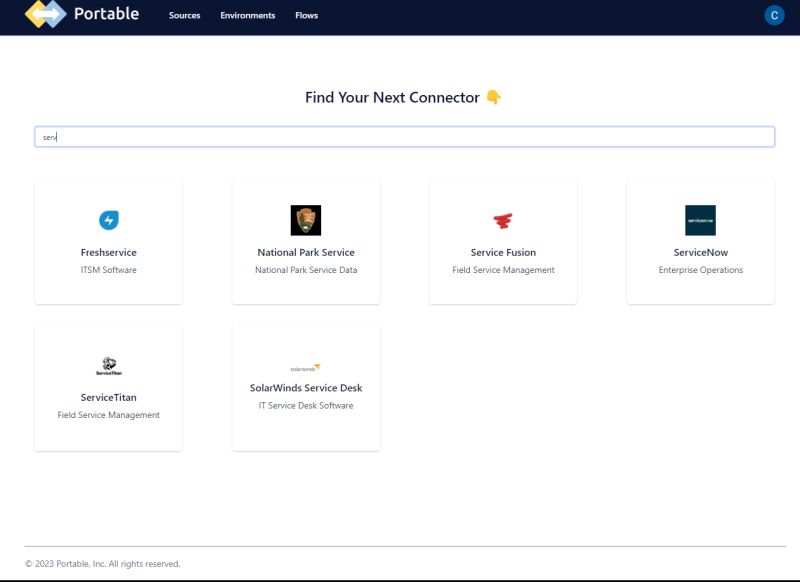Click the National Park Service arrowhead logo
The image size is (800, 582).
pyautogui.click(x=305, y=220)
